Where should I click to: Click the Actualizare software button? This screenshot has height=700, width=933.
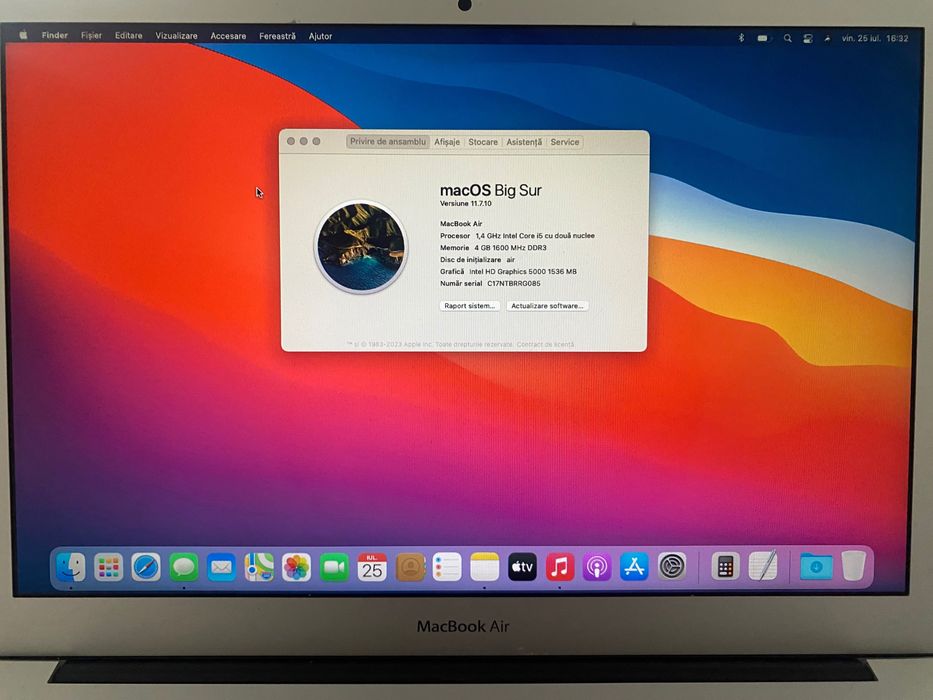pyautogui.click(x=547, y=306)
